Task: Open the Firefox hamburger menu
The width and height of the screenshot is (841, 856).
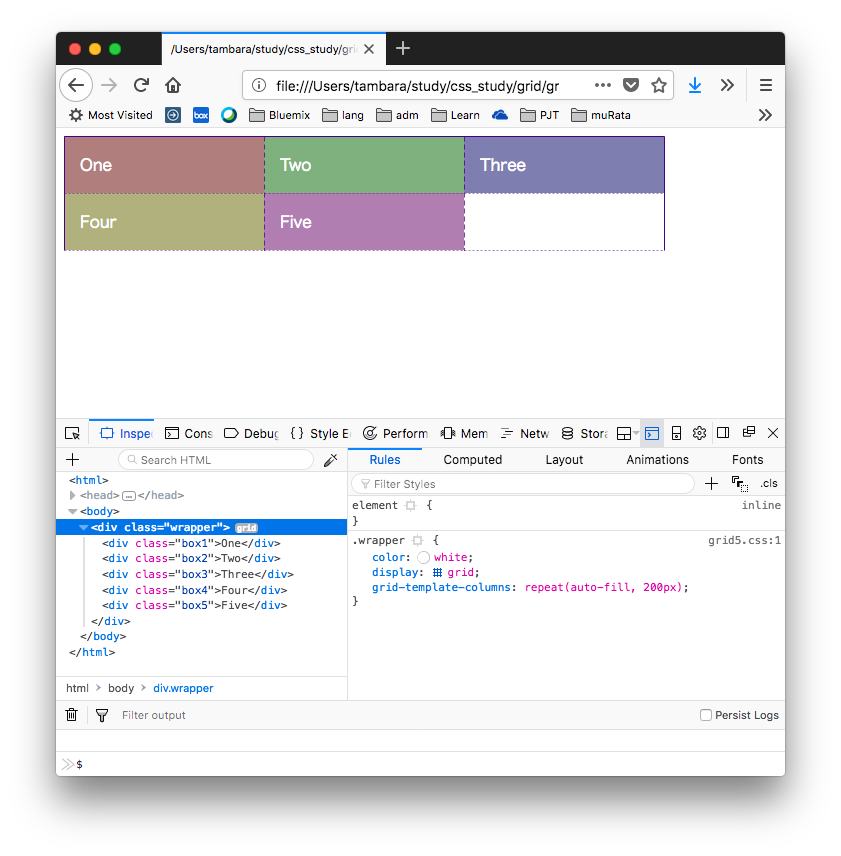Action: point(766,85)
